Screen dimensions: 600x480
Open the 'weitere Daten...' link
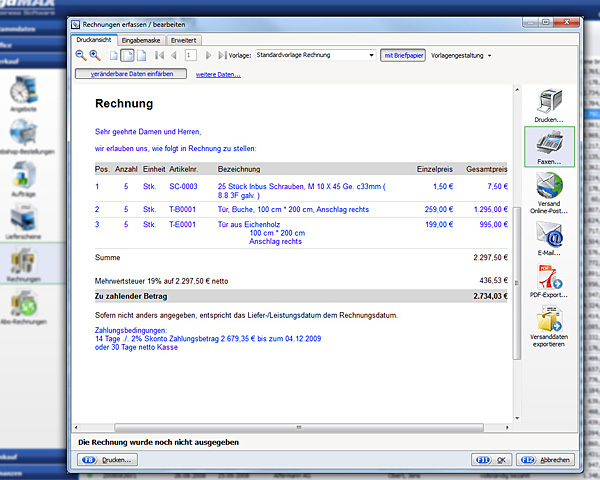218,75
